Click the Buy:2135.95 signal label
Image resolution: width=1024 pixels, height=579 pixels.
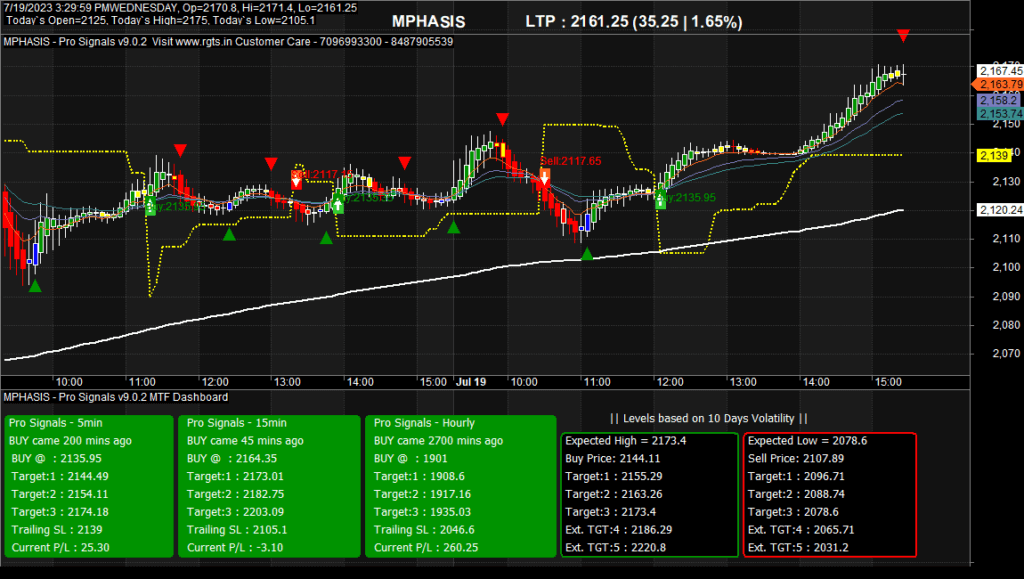[688, 197]
